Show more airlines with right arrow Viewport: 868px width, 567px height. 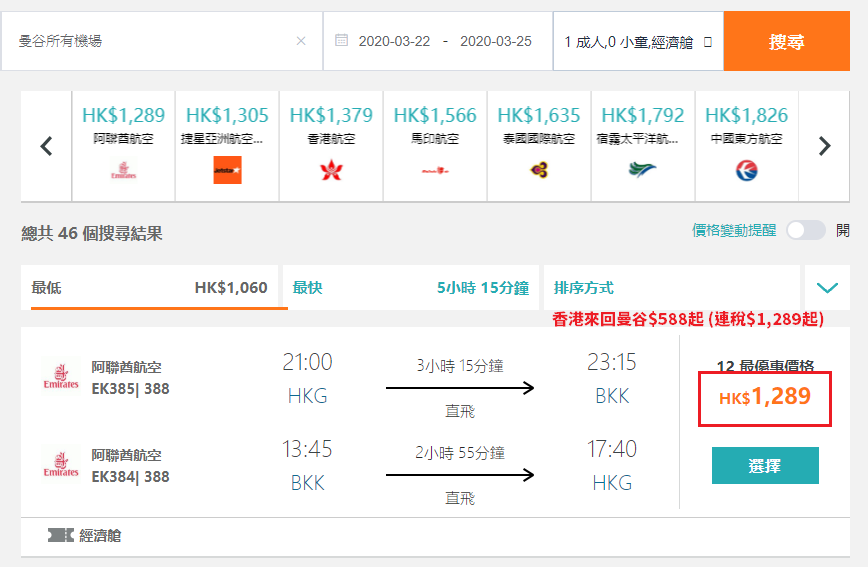pyautogui.click(x=824, y=146)
